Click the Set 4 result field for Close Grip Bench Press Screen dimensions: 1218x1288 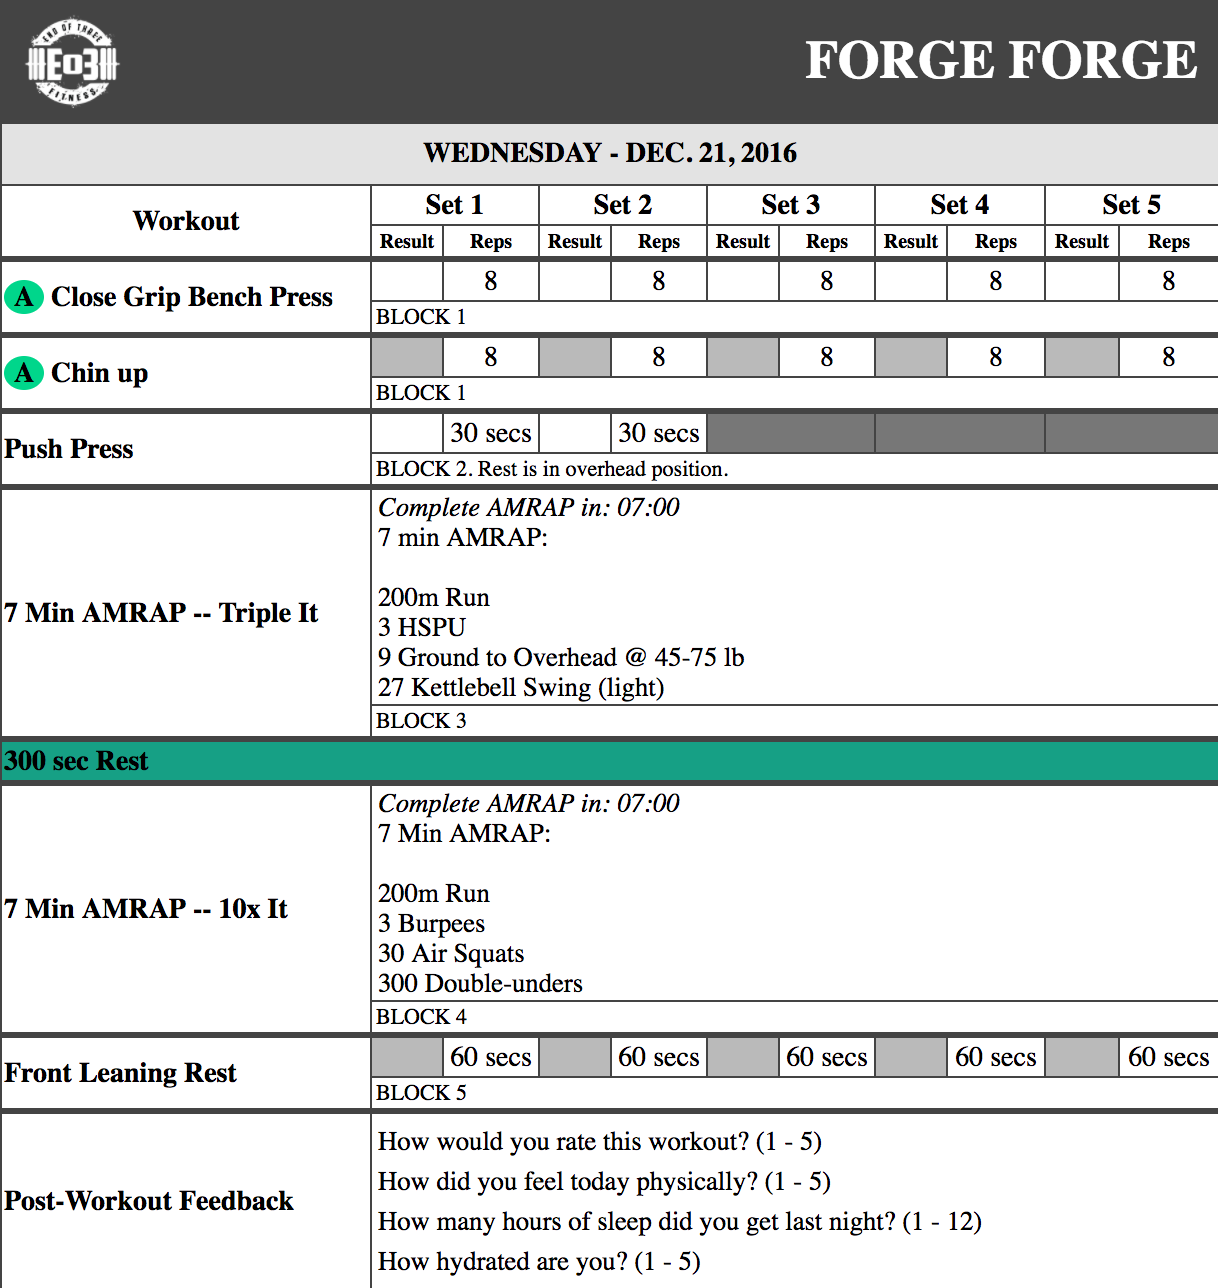[911, 281]
